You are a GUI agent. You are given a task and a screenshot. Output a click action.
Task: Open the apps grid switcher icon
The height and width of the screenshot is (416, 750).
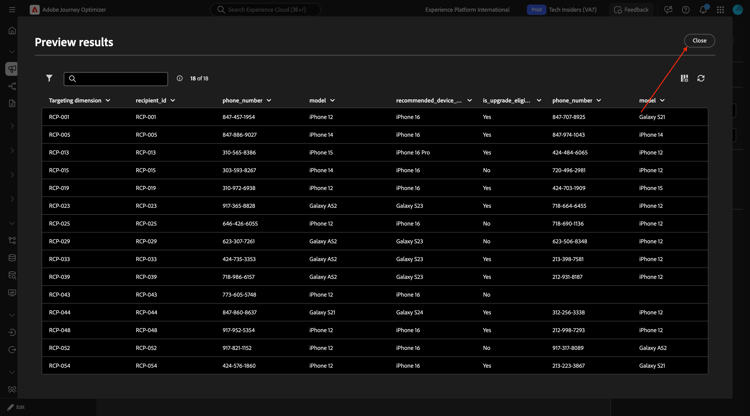tap(720, 10)
